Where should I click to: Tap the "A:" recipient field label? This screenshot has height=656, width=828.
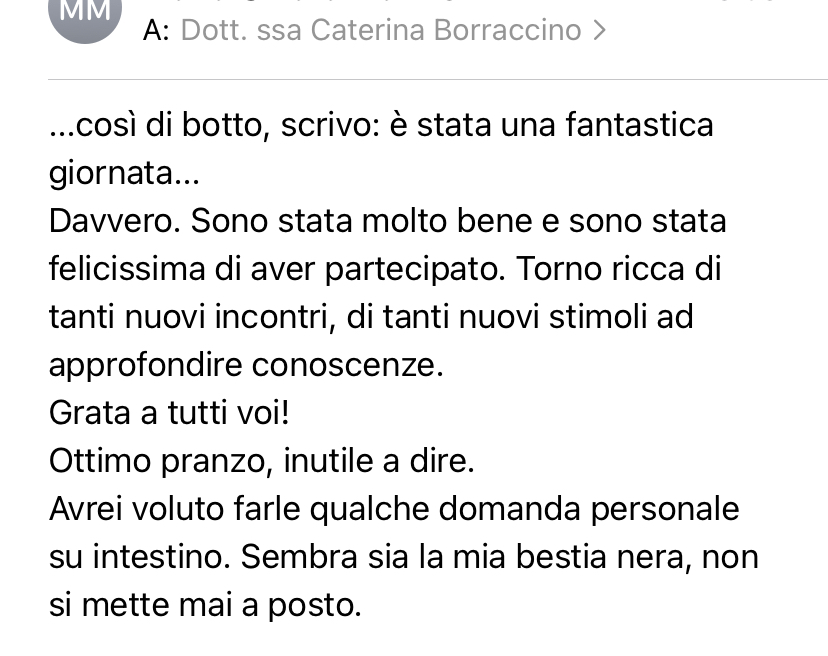pos(156,30)
